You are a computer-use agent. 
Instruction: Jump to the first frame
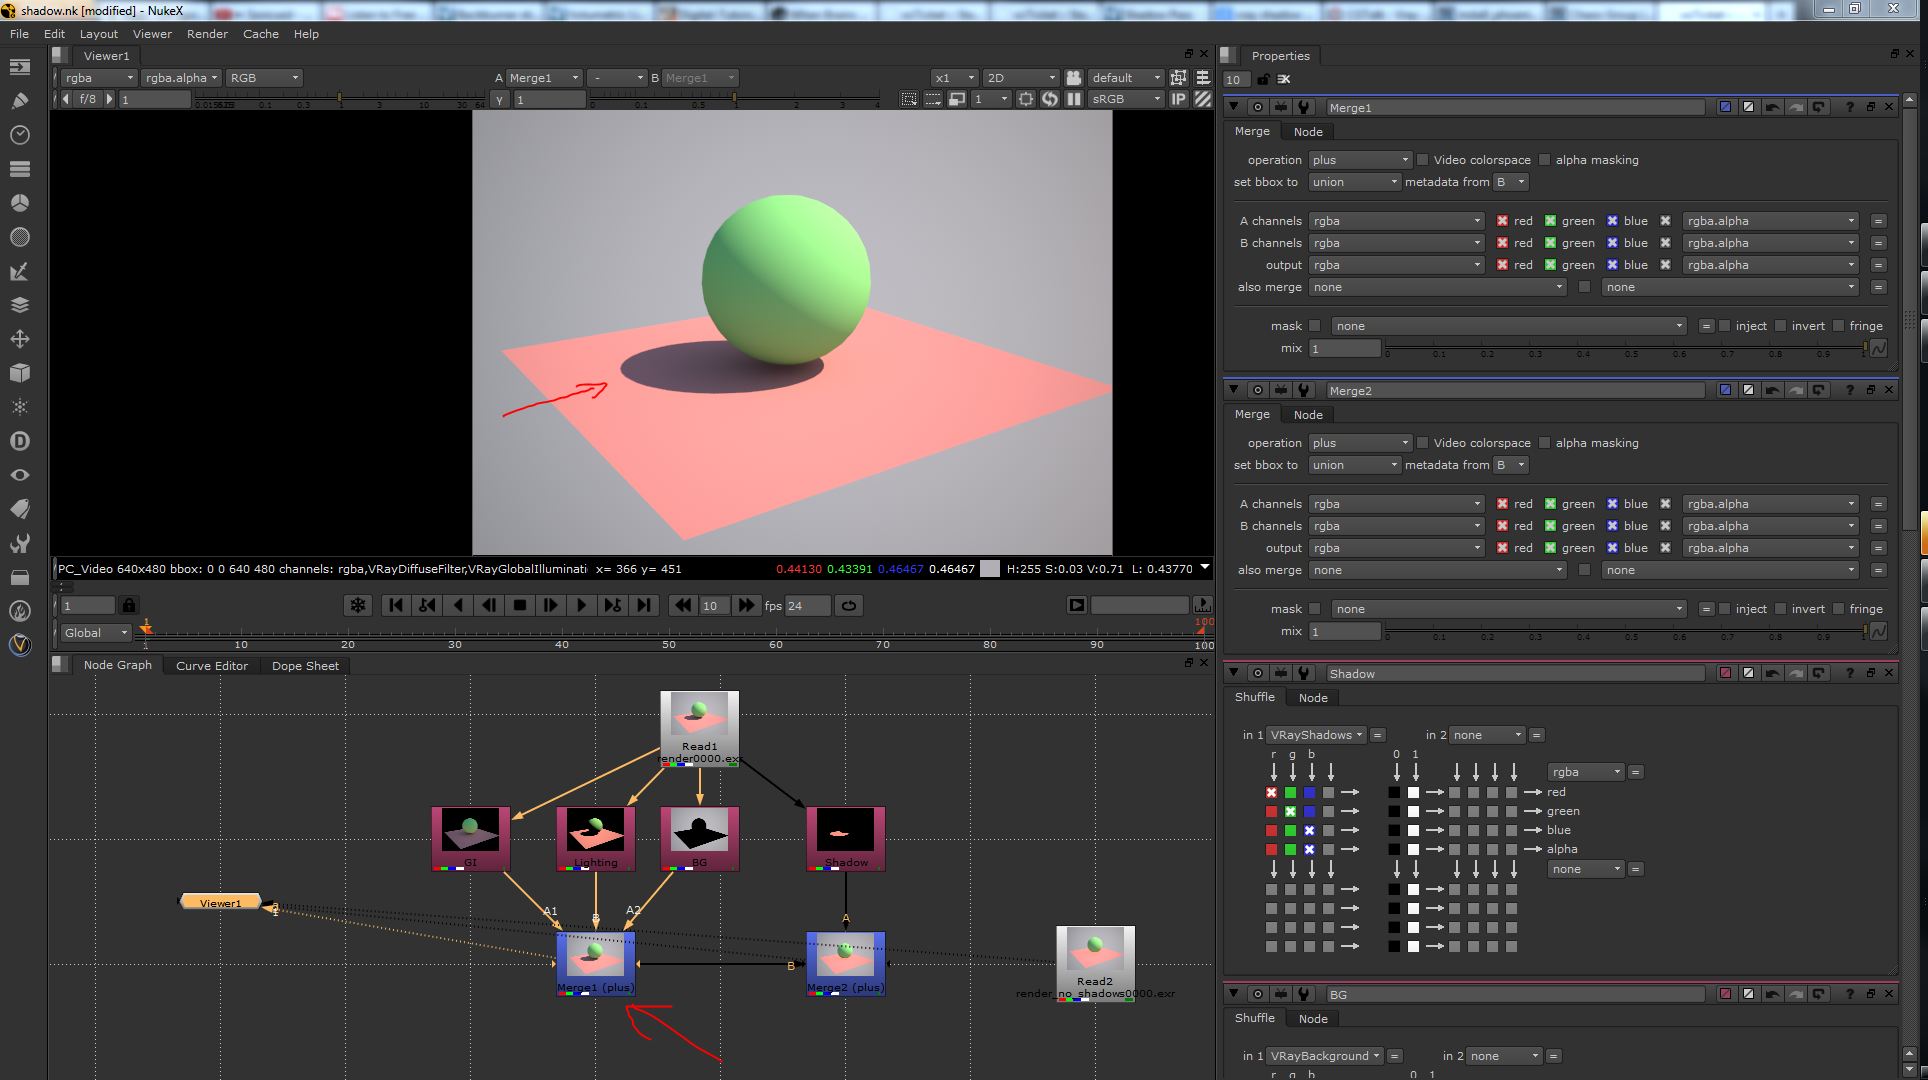tap(396, 605)
